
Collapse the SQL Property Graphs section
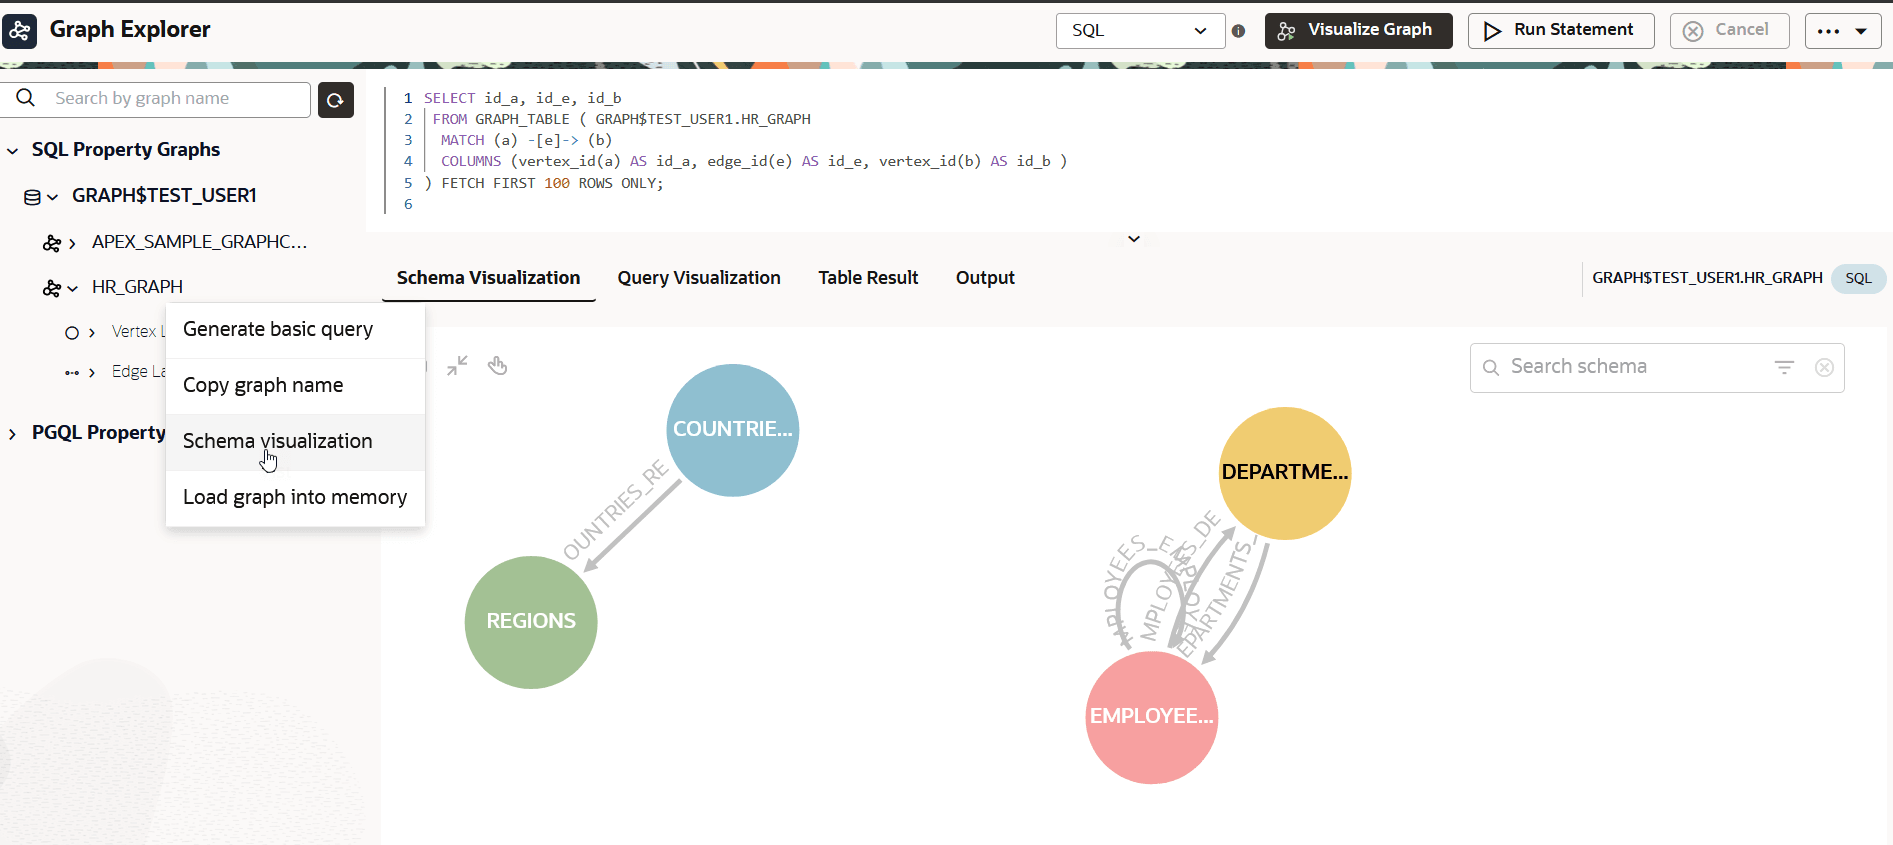pos(13,151)
